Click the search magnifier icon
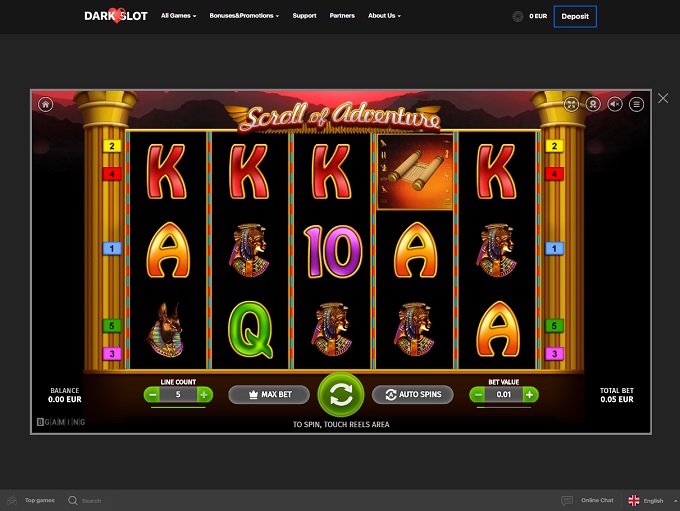The width and height of the screenshot is (680, 511). 72,501
